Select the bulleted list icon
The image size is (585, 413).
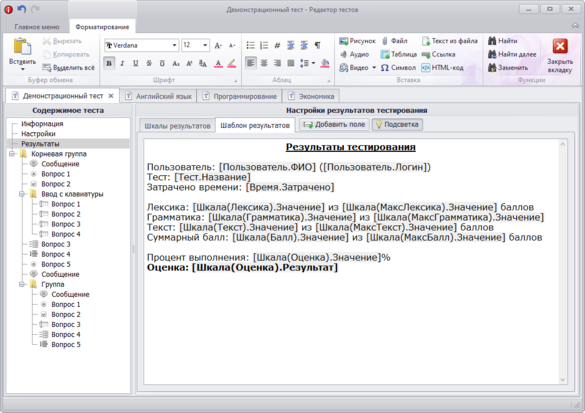[251, 46]
